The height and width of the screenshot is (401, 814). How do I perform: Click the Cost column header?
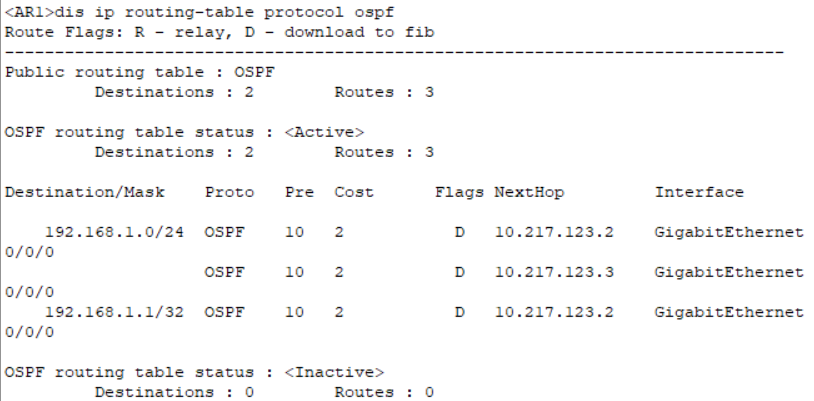click(354, 192)
